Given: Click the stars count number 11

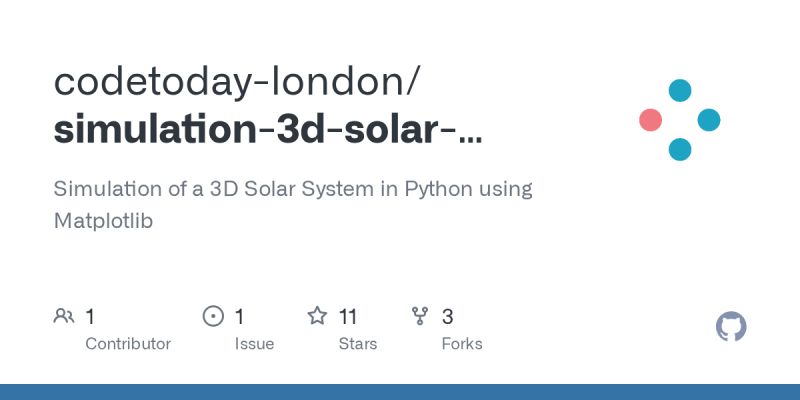Looking at the screenshot, I should click(348, 317).
